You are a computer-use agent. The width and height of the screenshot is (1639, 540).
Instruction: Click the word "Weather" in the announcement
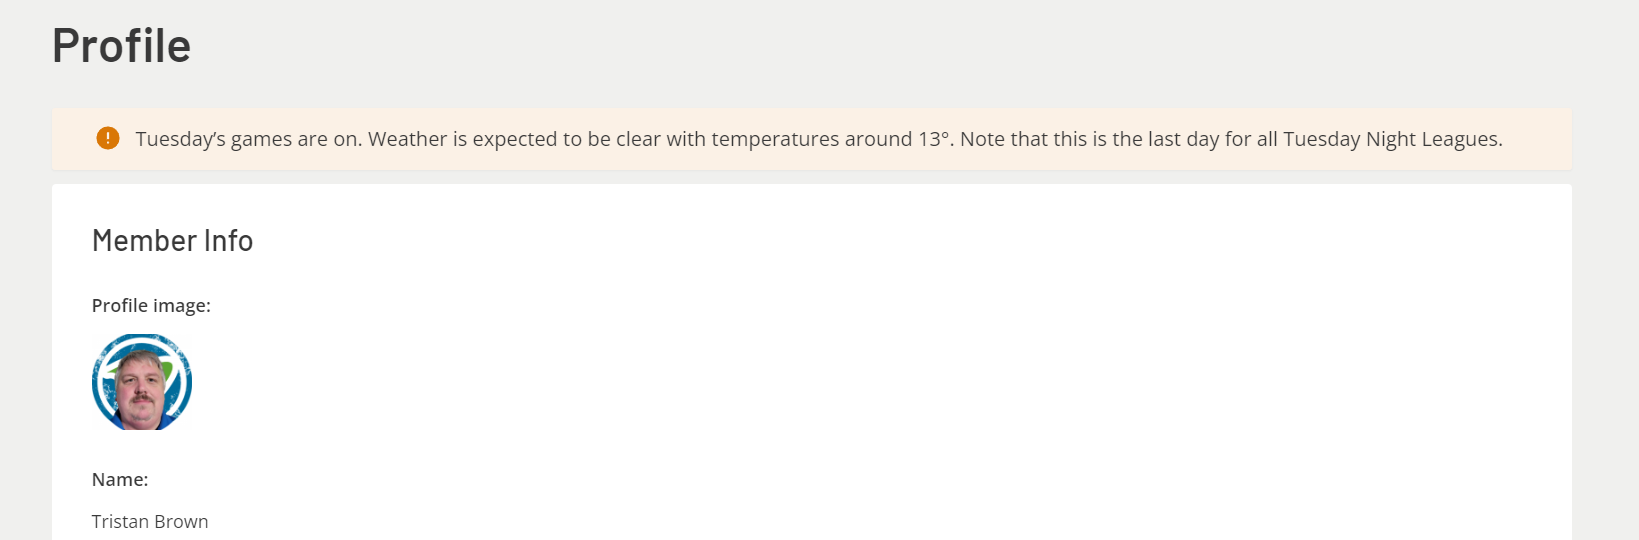(407, 139)
